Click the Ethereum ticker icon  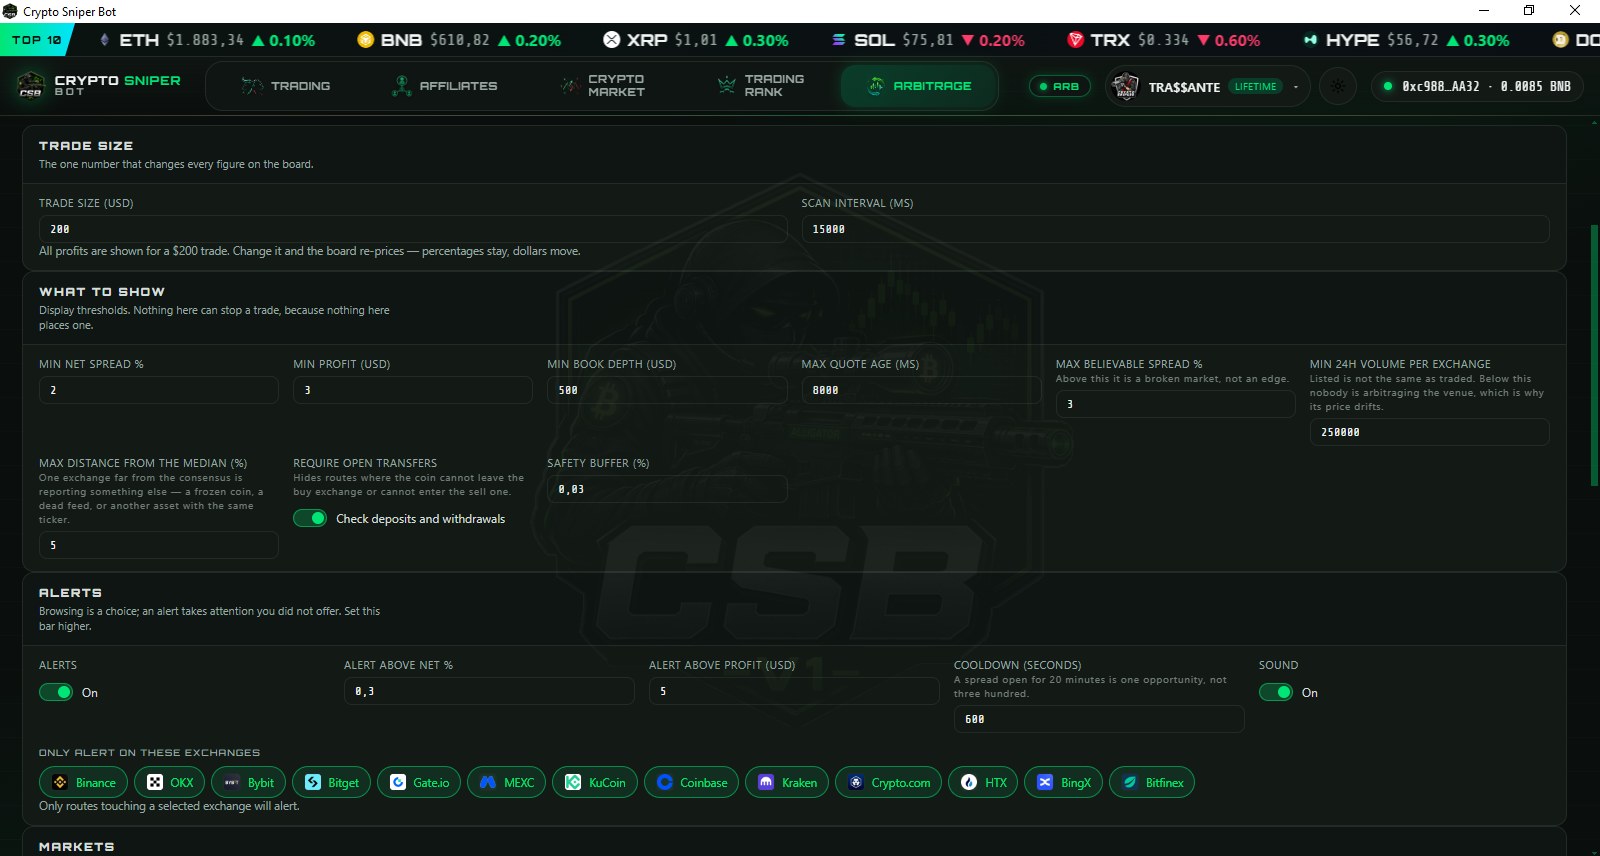(105, 40)
